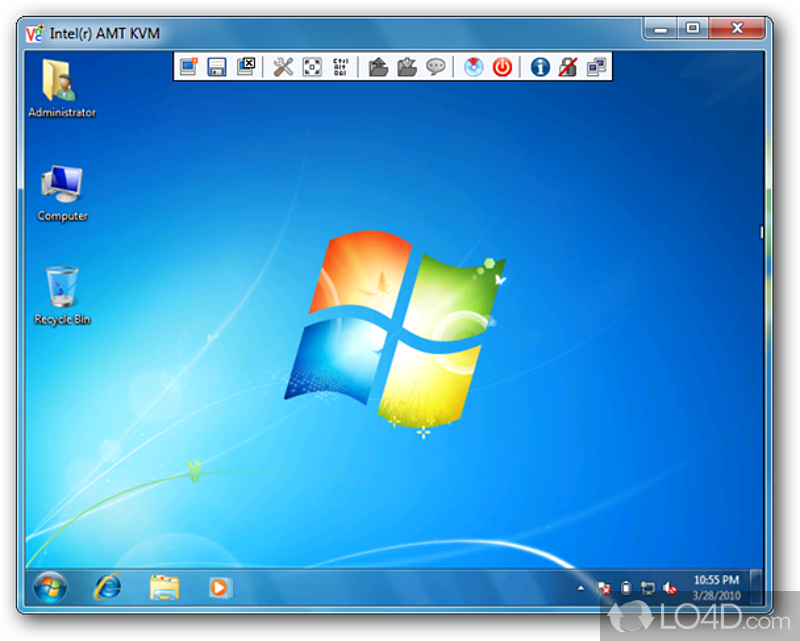
Task: Maximize the Intel(r) AMT KVM window
Action: 693,28
